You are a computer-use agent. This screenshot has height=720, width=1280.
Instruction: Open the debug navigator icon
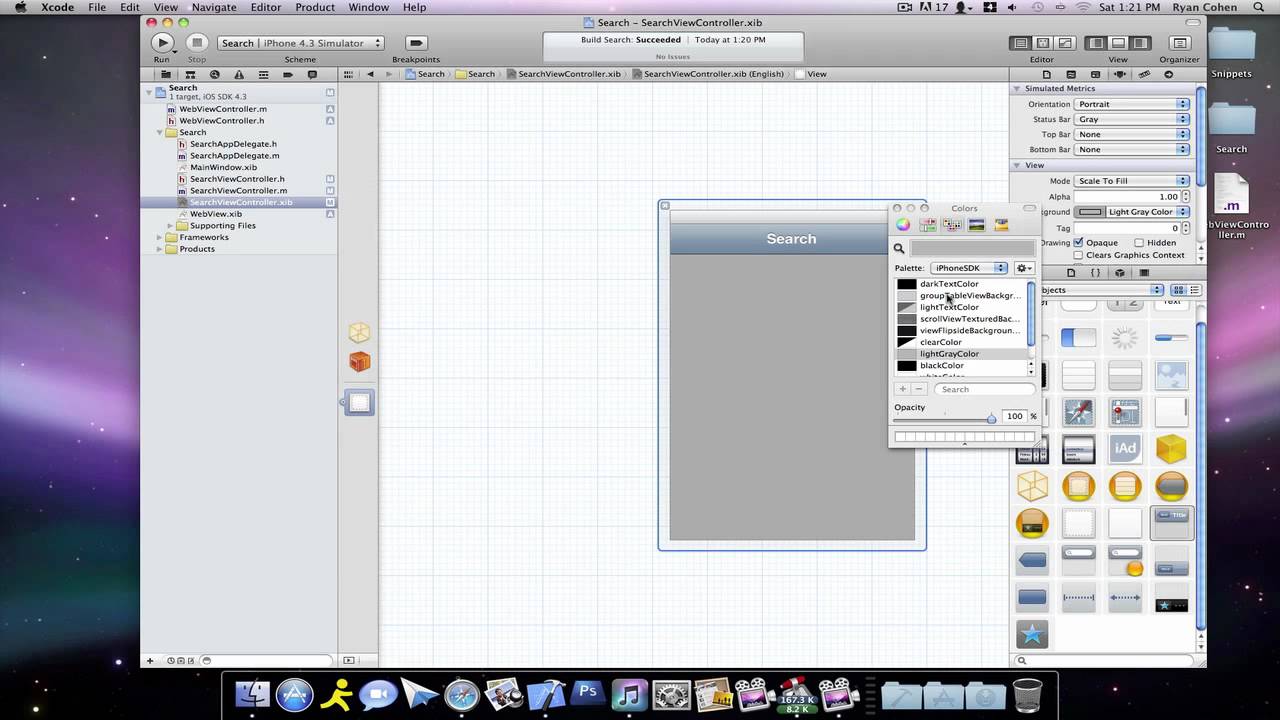(263, 75)
